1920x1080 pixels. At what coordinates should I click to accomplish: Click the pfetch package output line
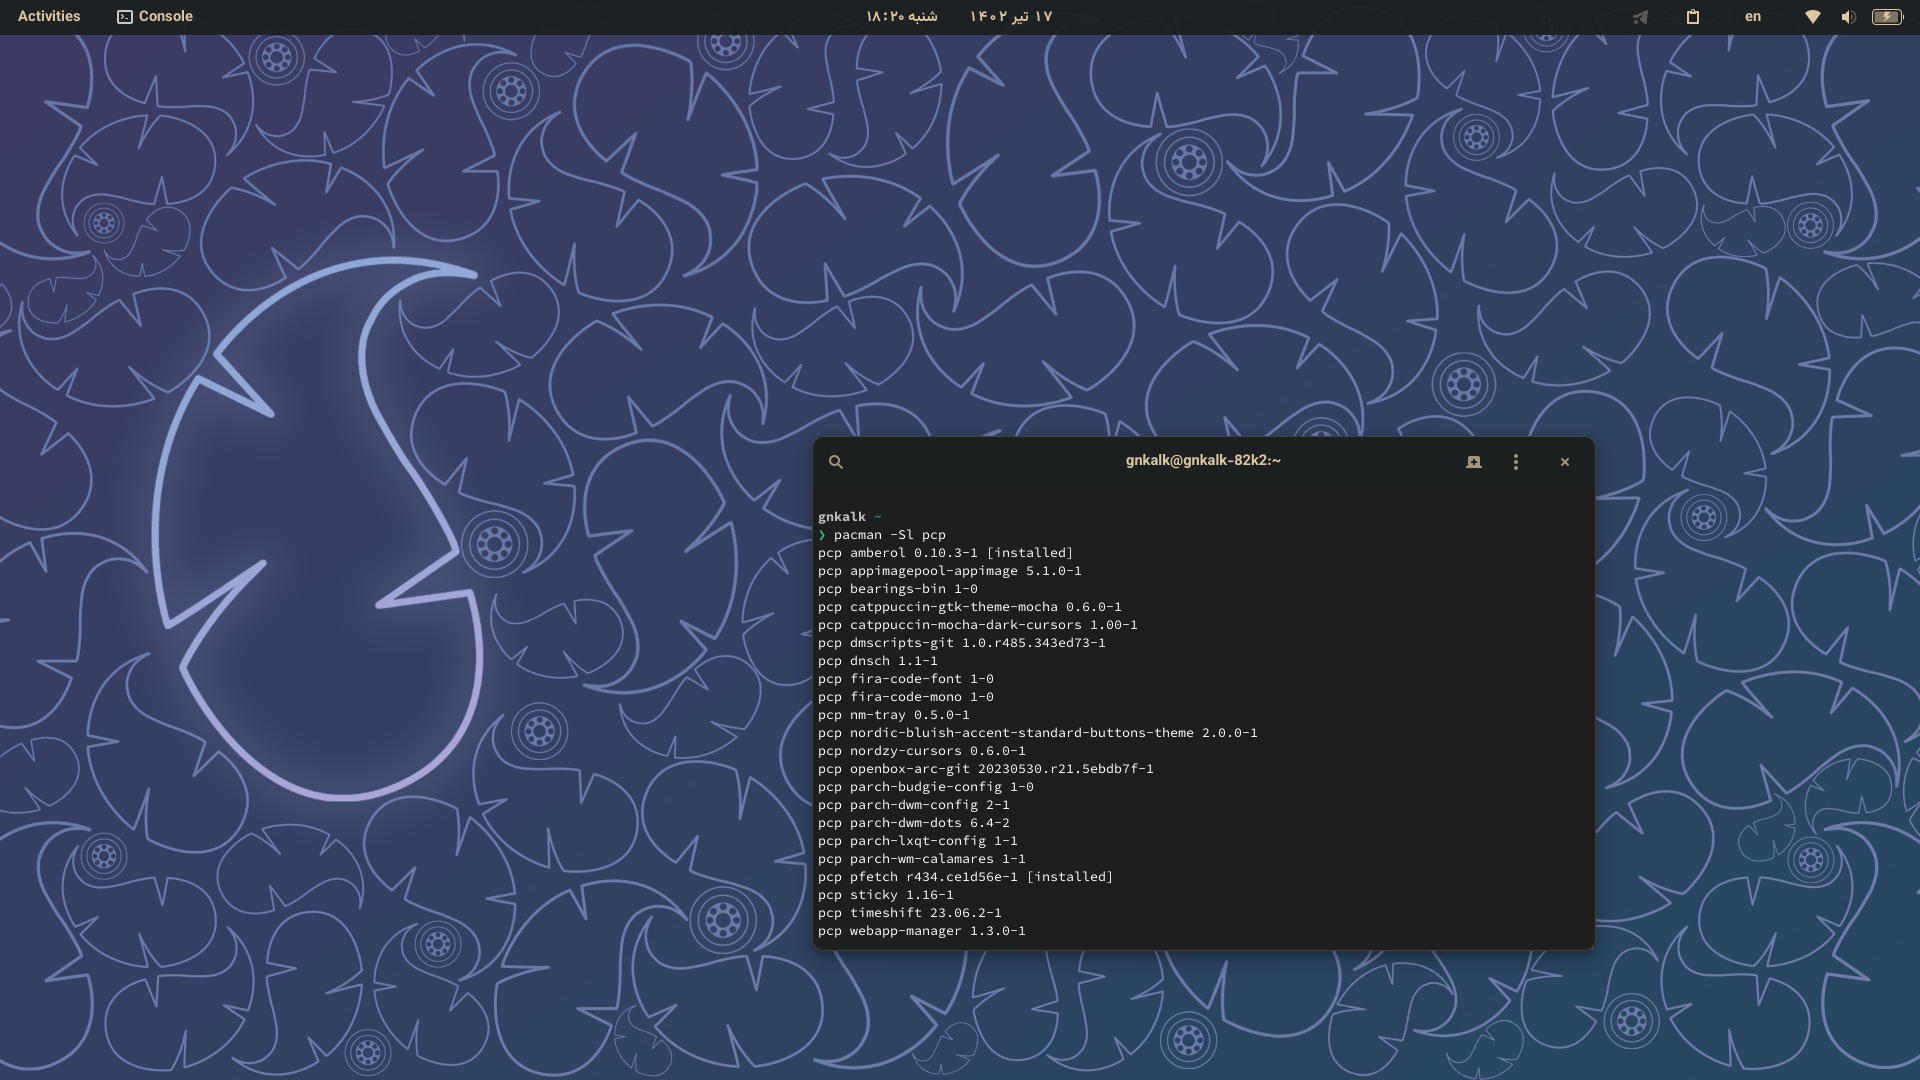(x=965, y=877)
